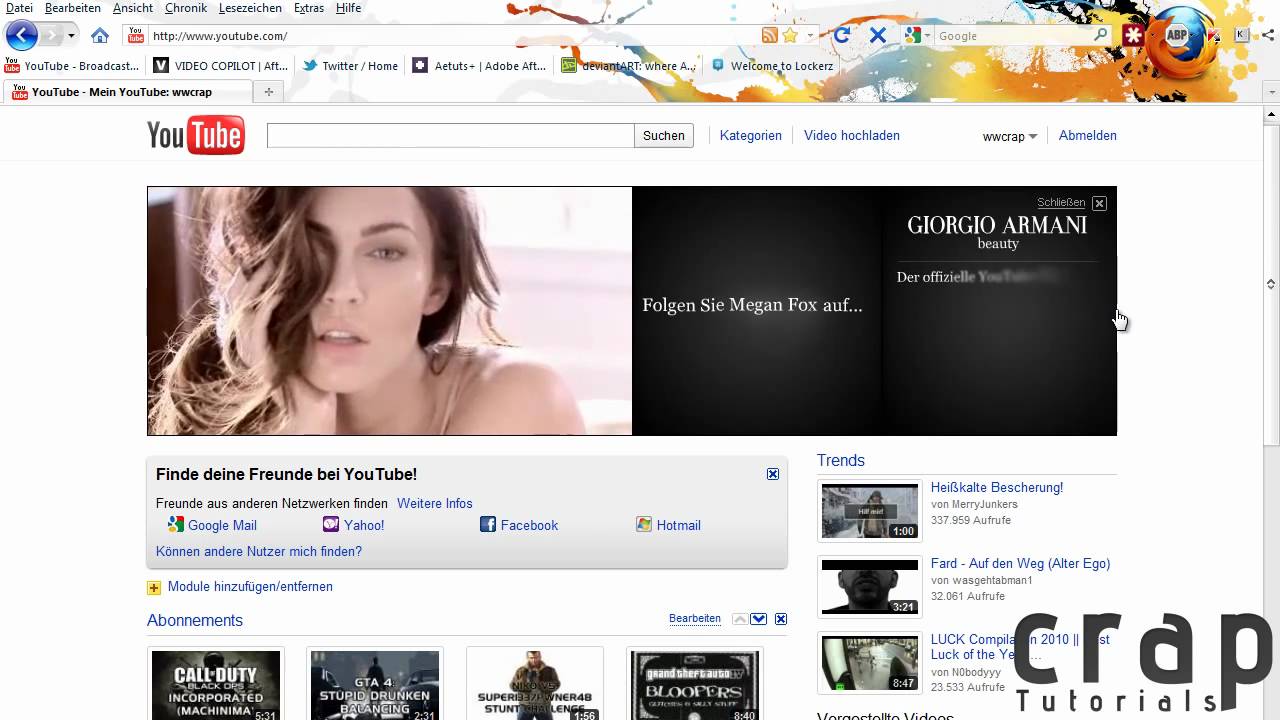Open the Ansicht menu
This screenshot has height=720, width=1280.
tap(133, 8)
